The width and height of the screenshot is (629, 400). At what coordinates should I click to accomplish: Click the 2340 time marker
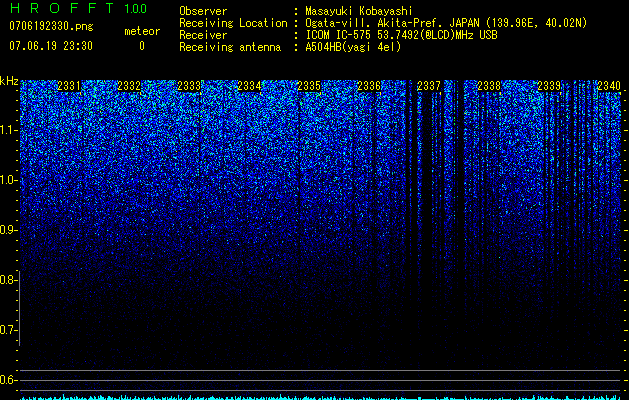[x=609, y=86]
